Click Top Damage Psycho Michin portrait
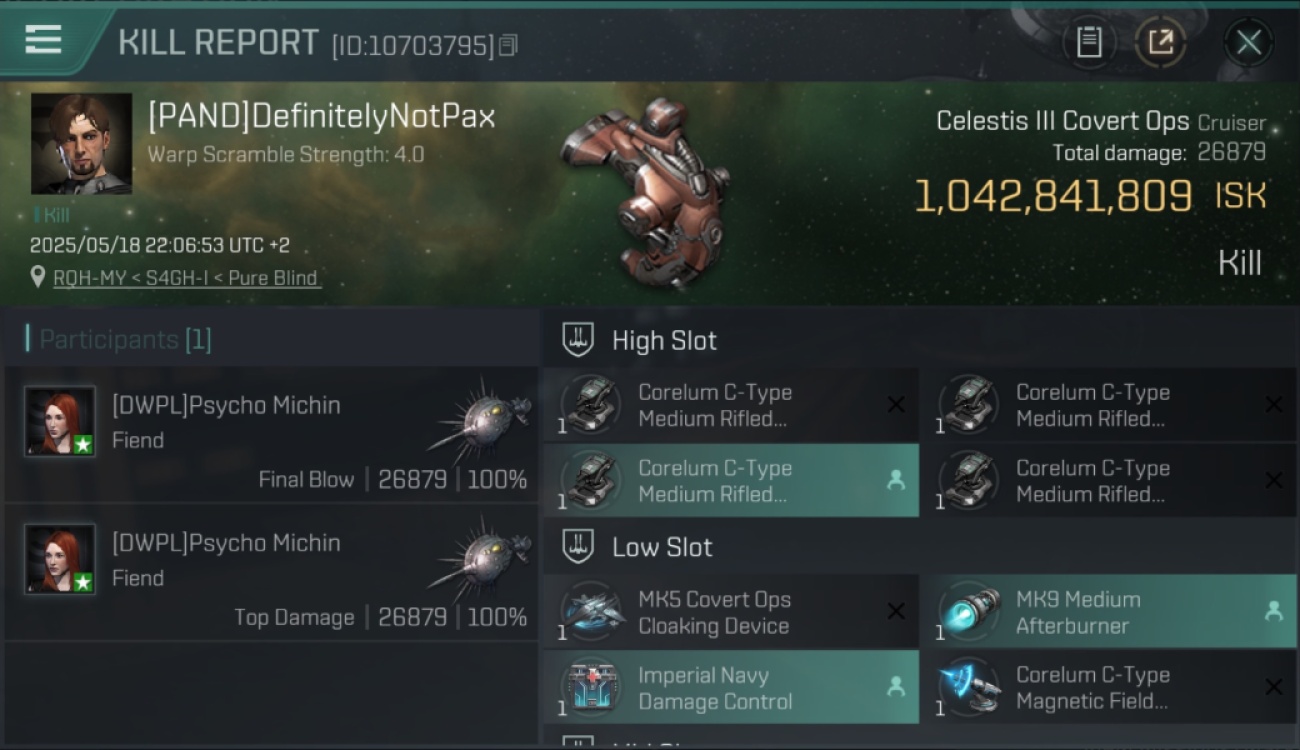Viewport: 1300px width, 750px height. click(60, 559)
